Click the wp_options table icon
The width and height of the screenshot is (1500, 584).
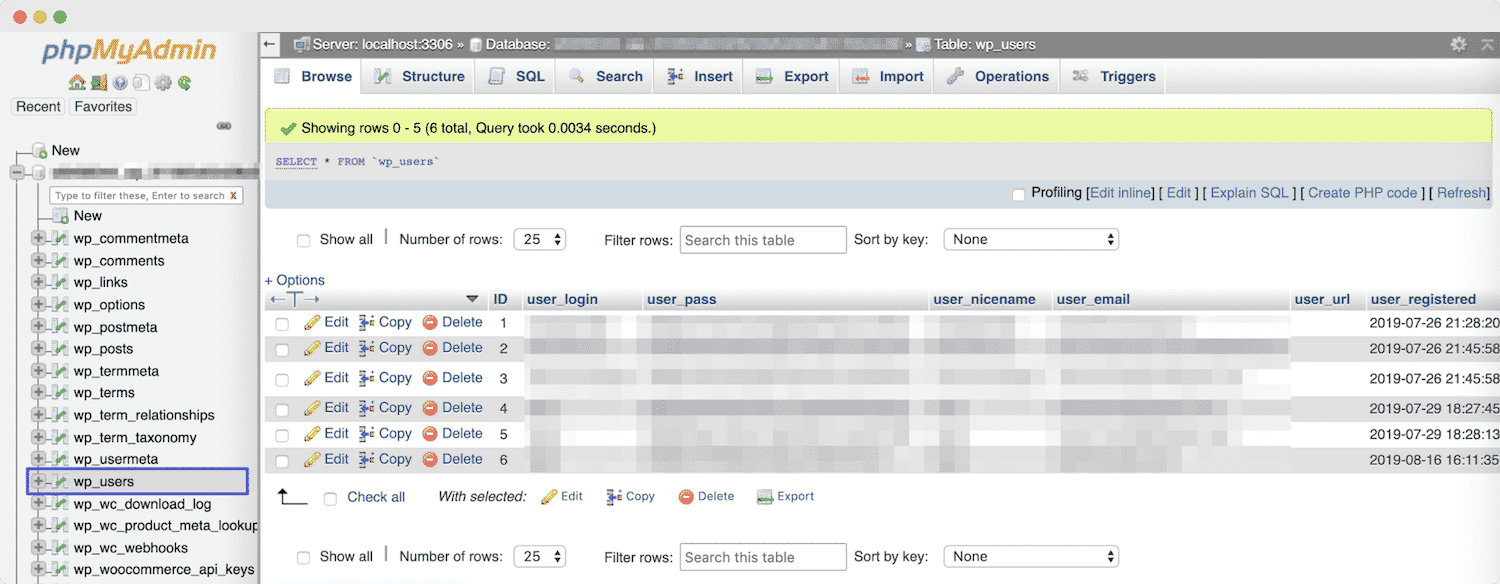(x=61, y=305)
